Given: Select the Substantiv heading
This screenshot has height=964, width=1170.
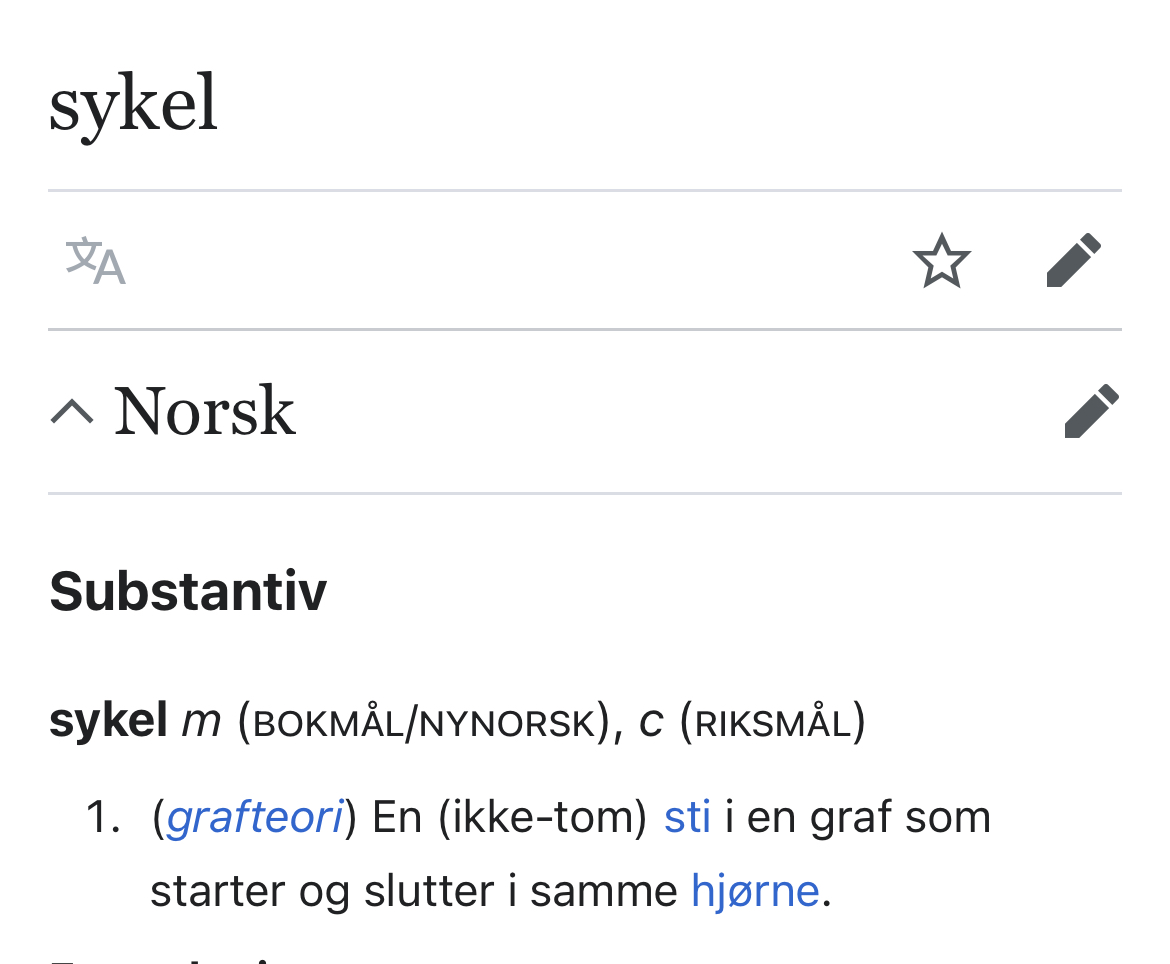Looking at the screenshot, I should coord(188,591).
